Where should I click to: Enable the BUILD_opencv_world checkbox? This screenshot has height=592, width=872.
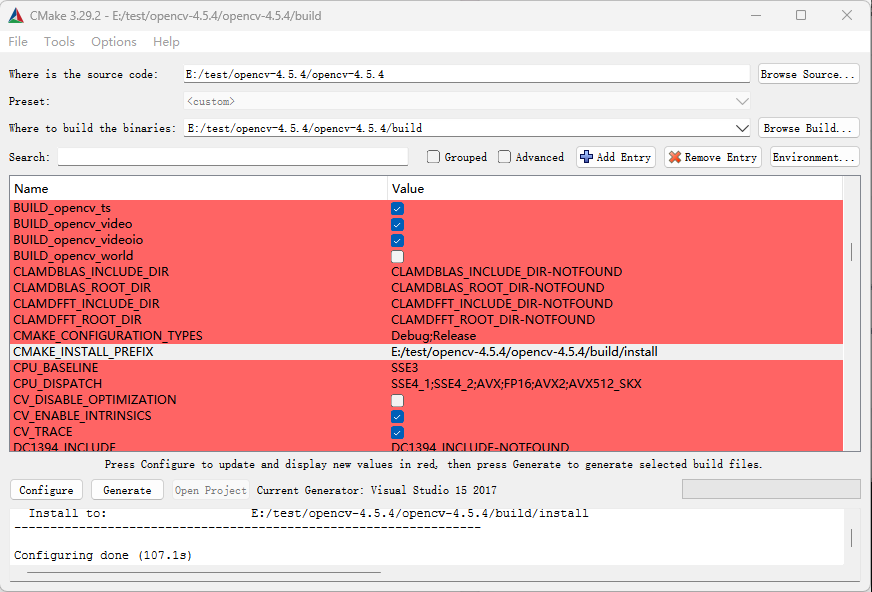click(397, 255)
